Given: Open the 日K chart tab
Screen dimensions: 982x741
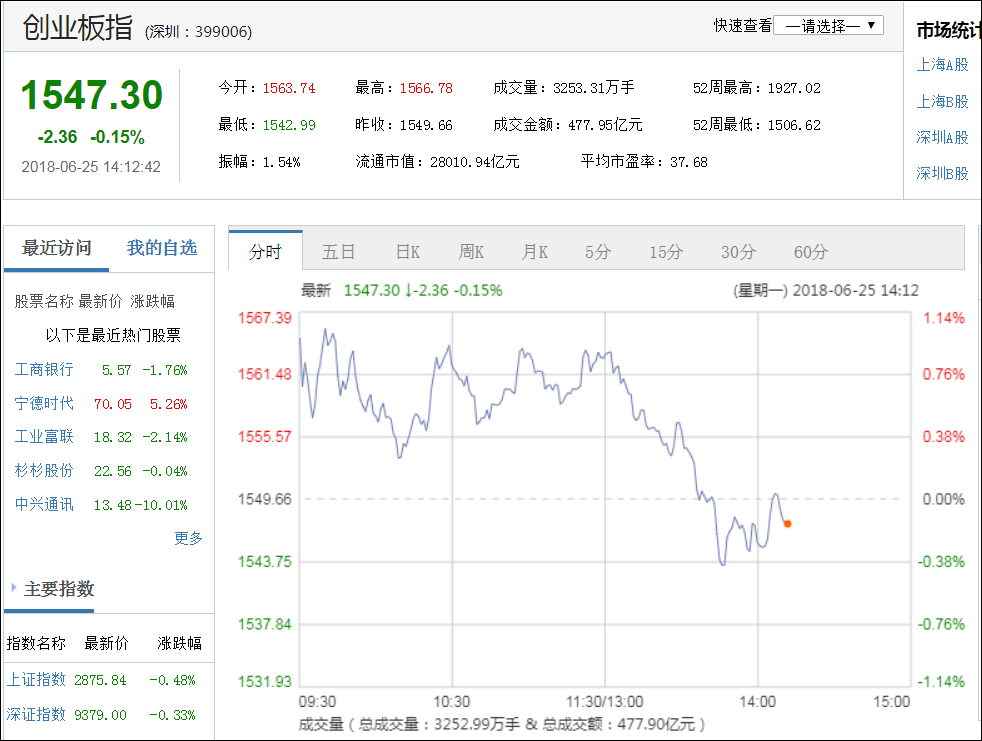Looking at the screenshot, I should (407, 252).
